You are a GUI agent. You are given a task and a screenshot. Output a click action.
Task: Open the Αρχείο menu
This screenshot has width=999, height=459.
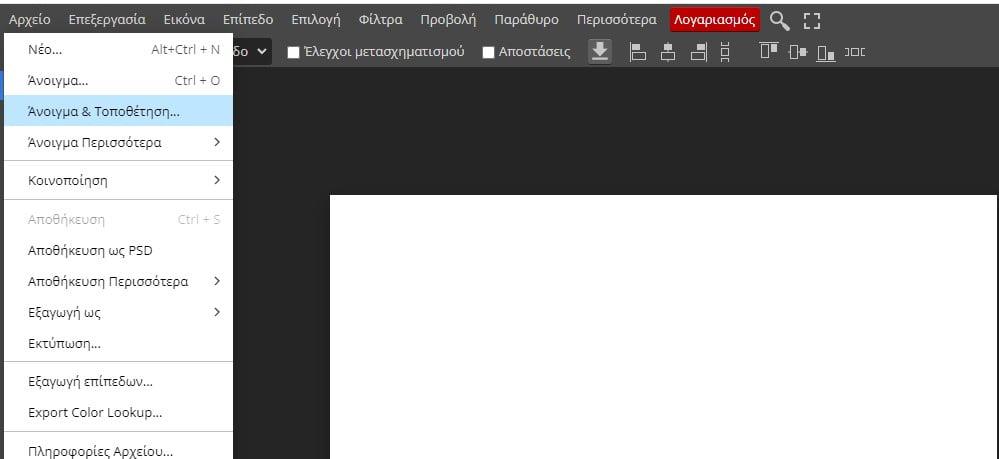(29, 20)
